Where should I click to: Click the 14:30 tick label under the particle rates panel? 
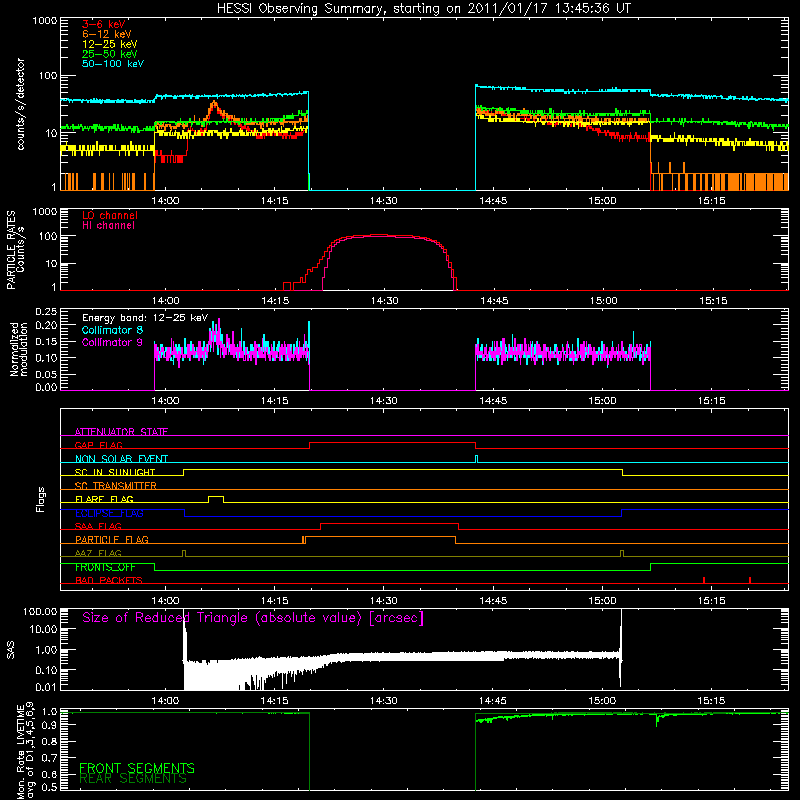click(x=384, y=301)
